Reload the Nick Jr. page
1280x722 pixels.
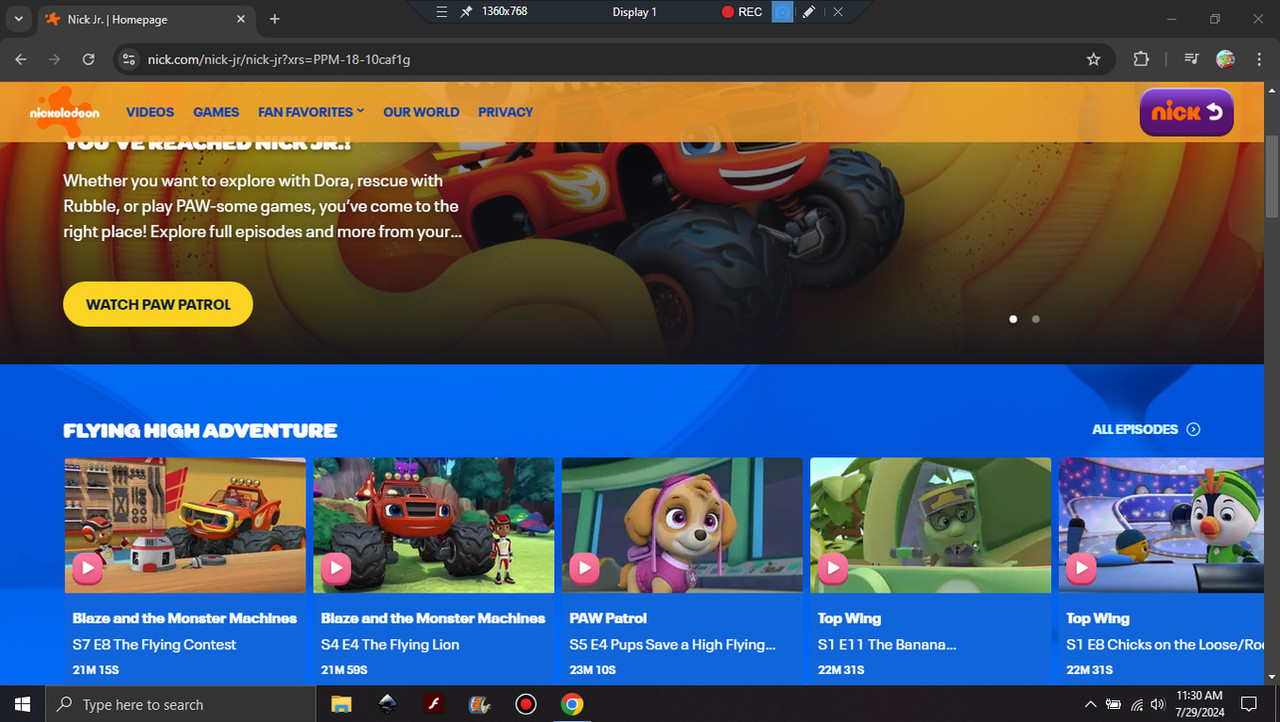[88, 59]
